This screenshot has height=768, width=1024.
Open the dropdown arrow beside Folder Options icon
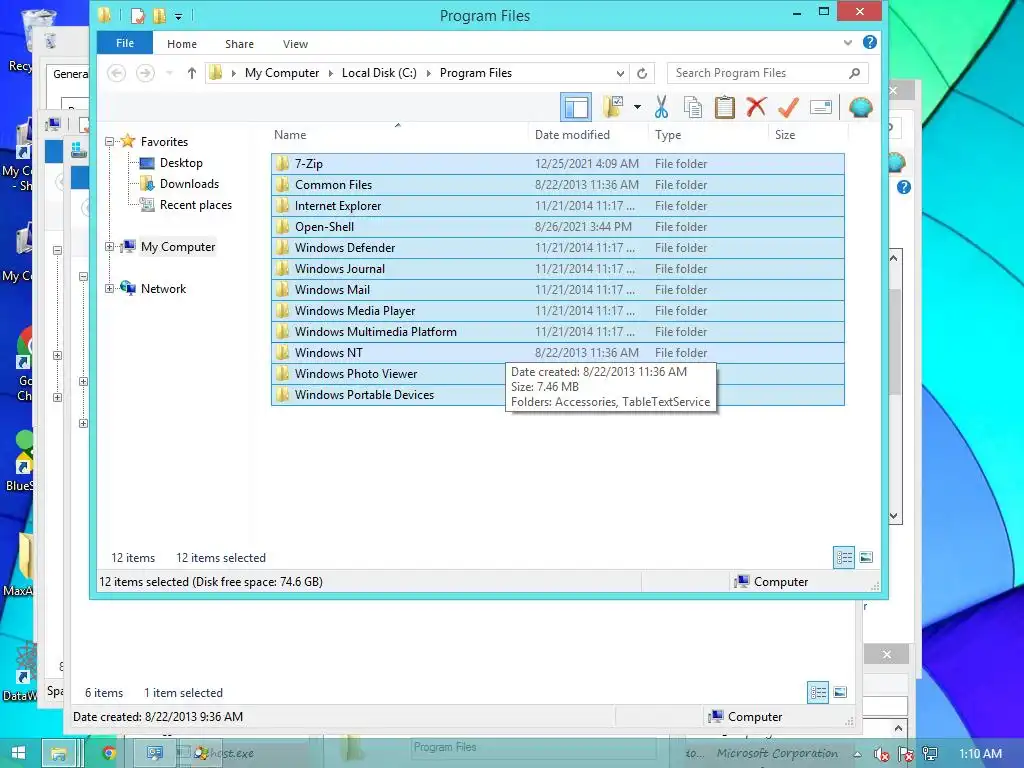click(637, 107)
